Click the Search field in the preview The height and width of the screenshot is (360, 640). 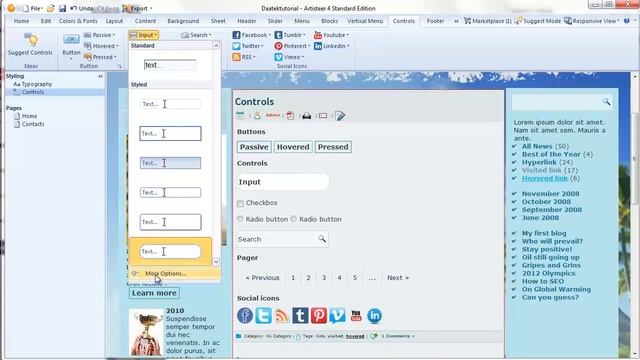[x=282, y=239]
